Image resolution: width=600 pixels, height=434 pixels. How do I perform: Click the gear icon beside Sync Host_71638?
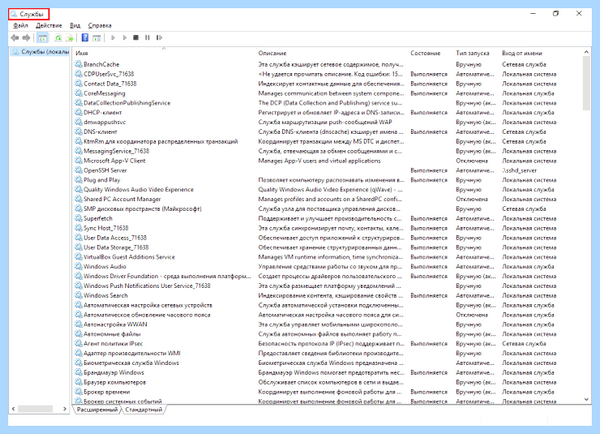point(78,228)
